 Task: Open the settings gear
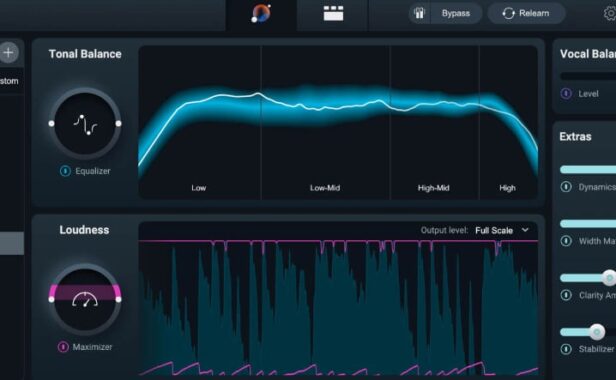click(610, 14)
